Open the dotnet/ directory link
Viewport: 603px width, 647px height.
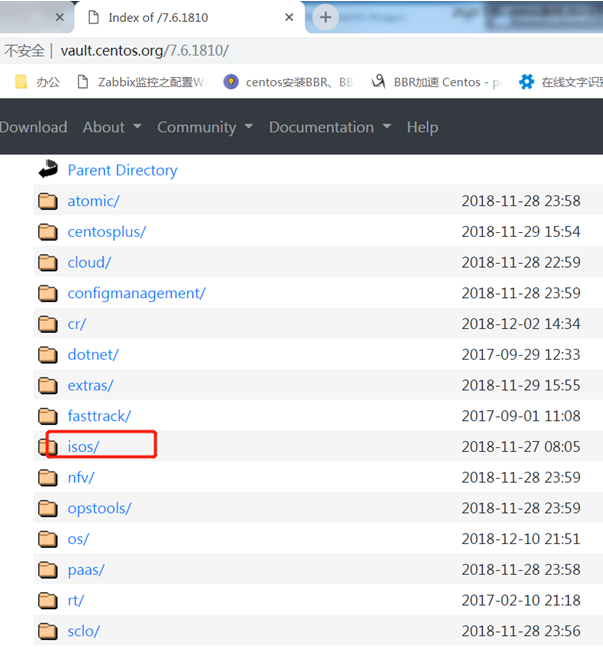93,354
